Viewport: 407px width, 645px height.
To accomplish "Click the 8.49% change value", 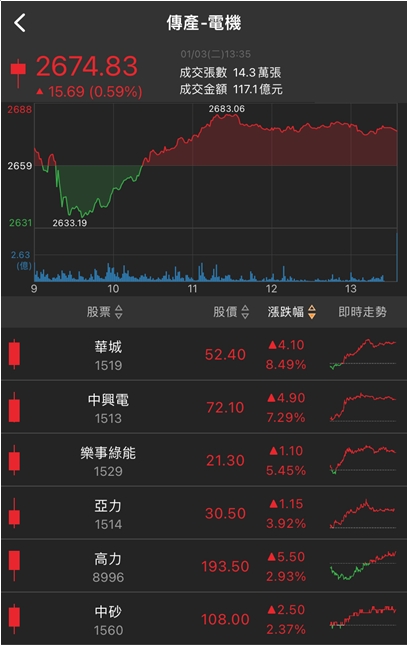I will [286, 364].
